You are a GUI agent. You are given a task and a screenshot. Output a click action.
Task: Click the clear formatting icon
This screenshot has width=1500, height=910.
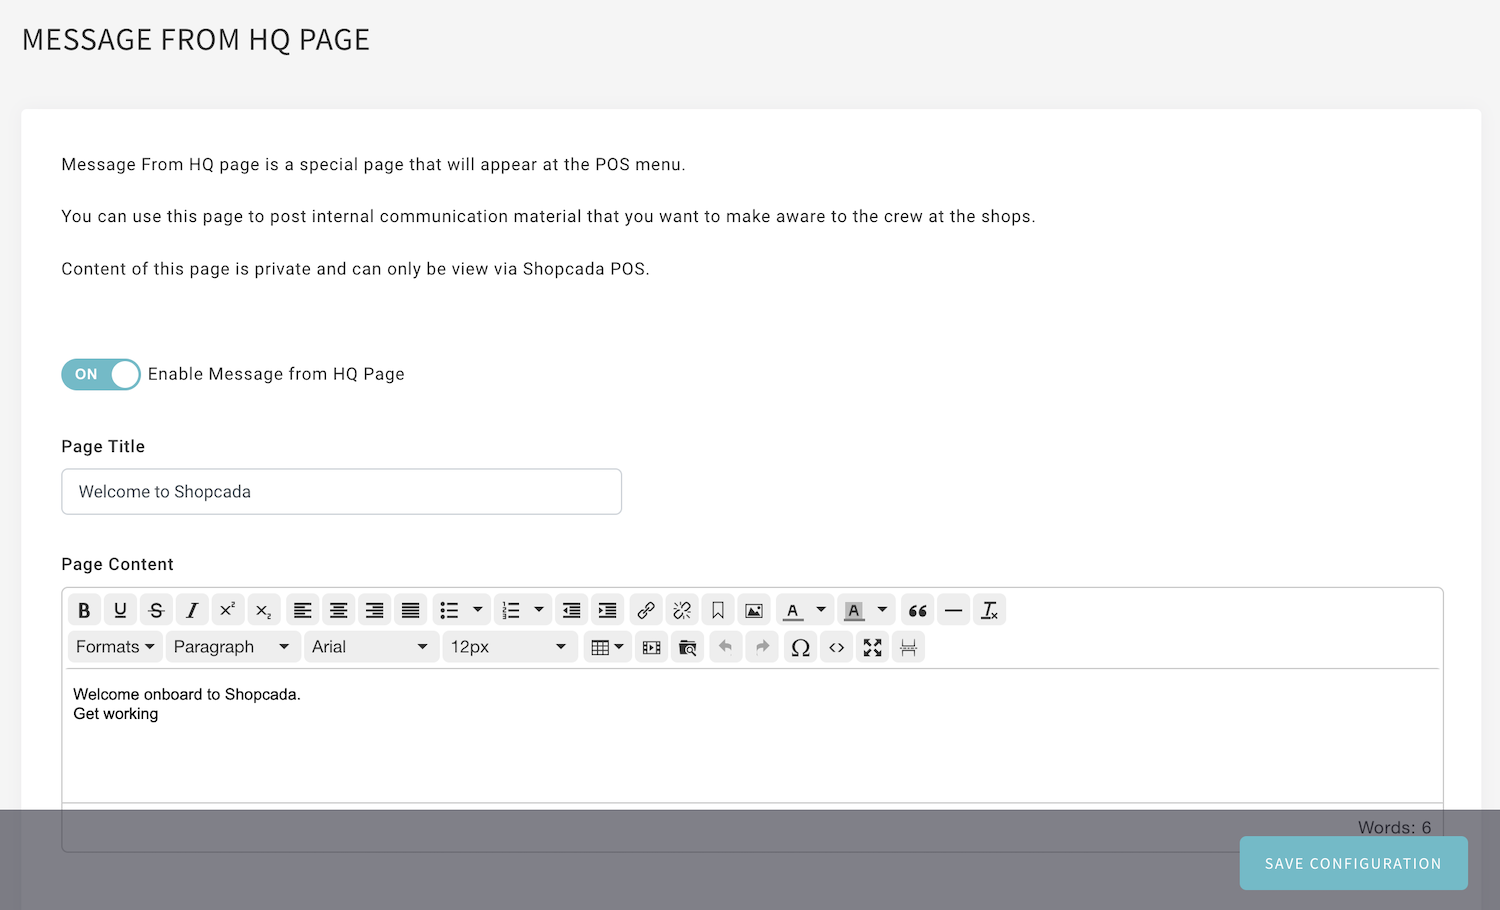(989, 610)
